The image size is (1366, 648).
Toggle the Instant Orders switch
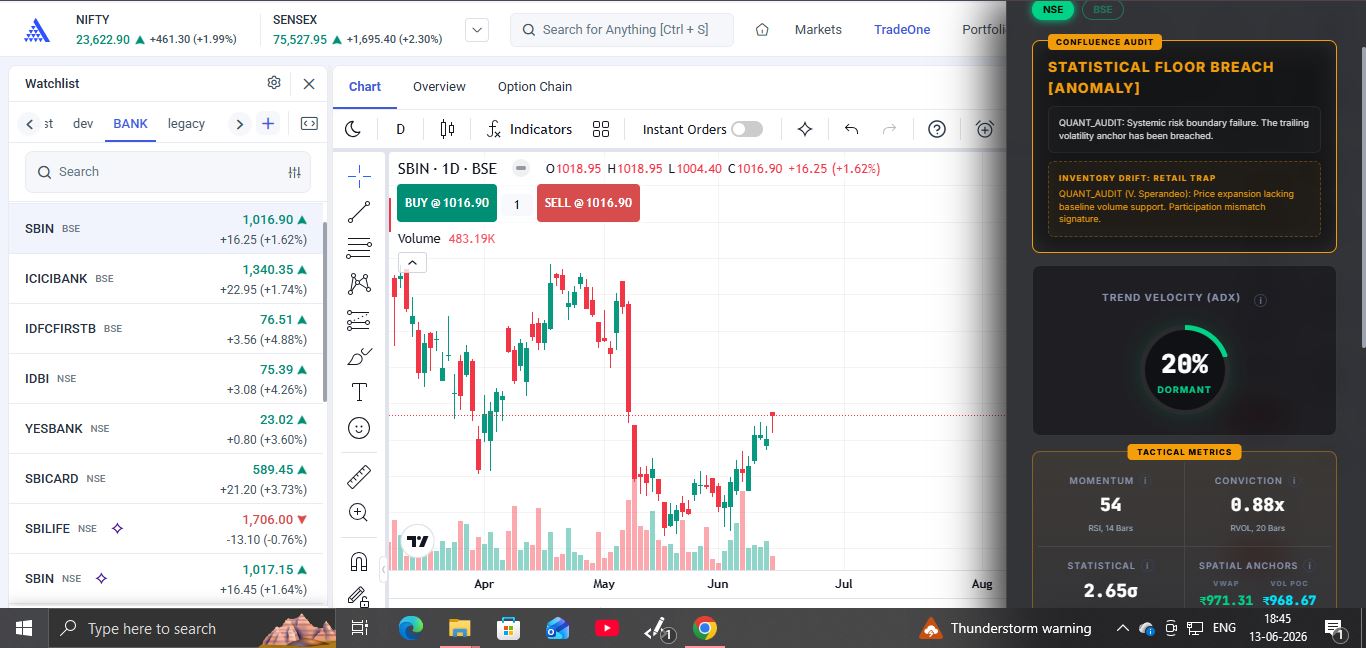pyautogui.click(x=747, y=129)
